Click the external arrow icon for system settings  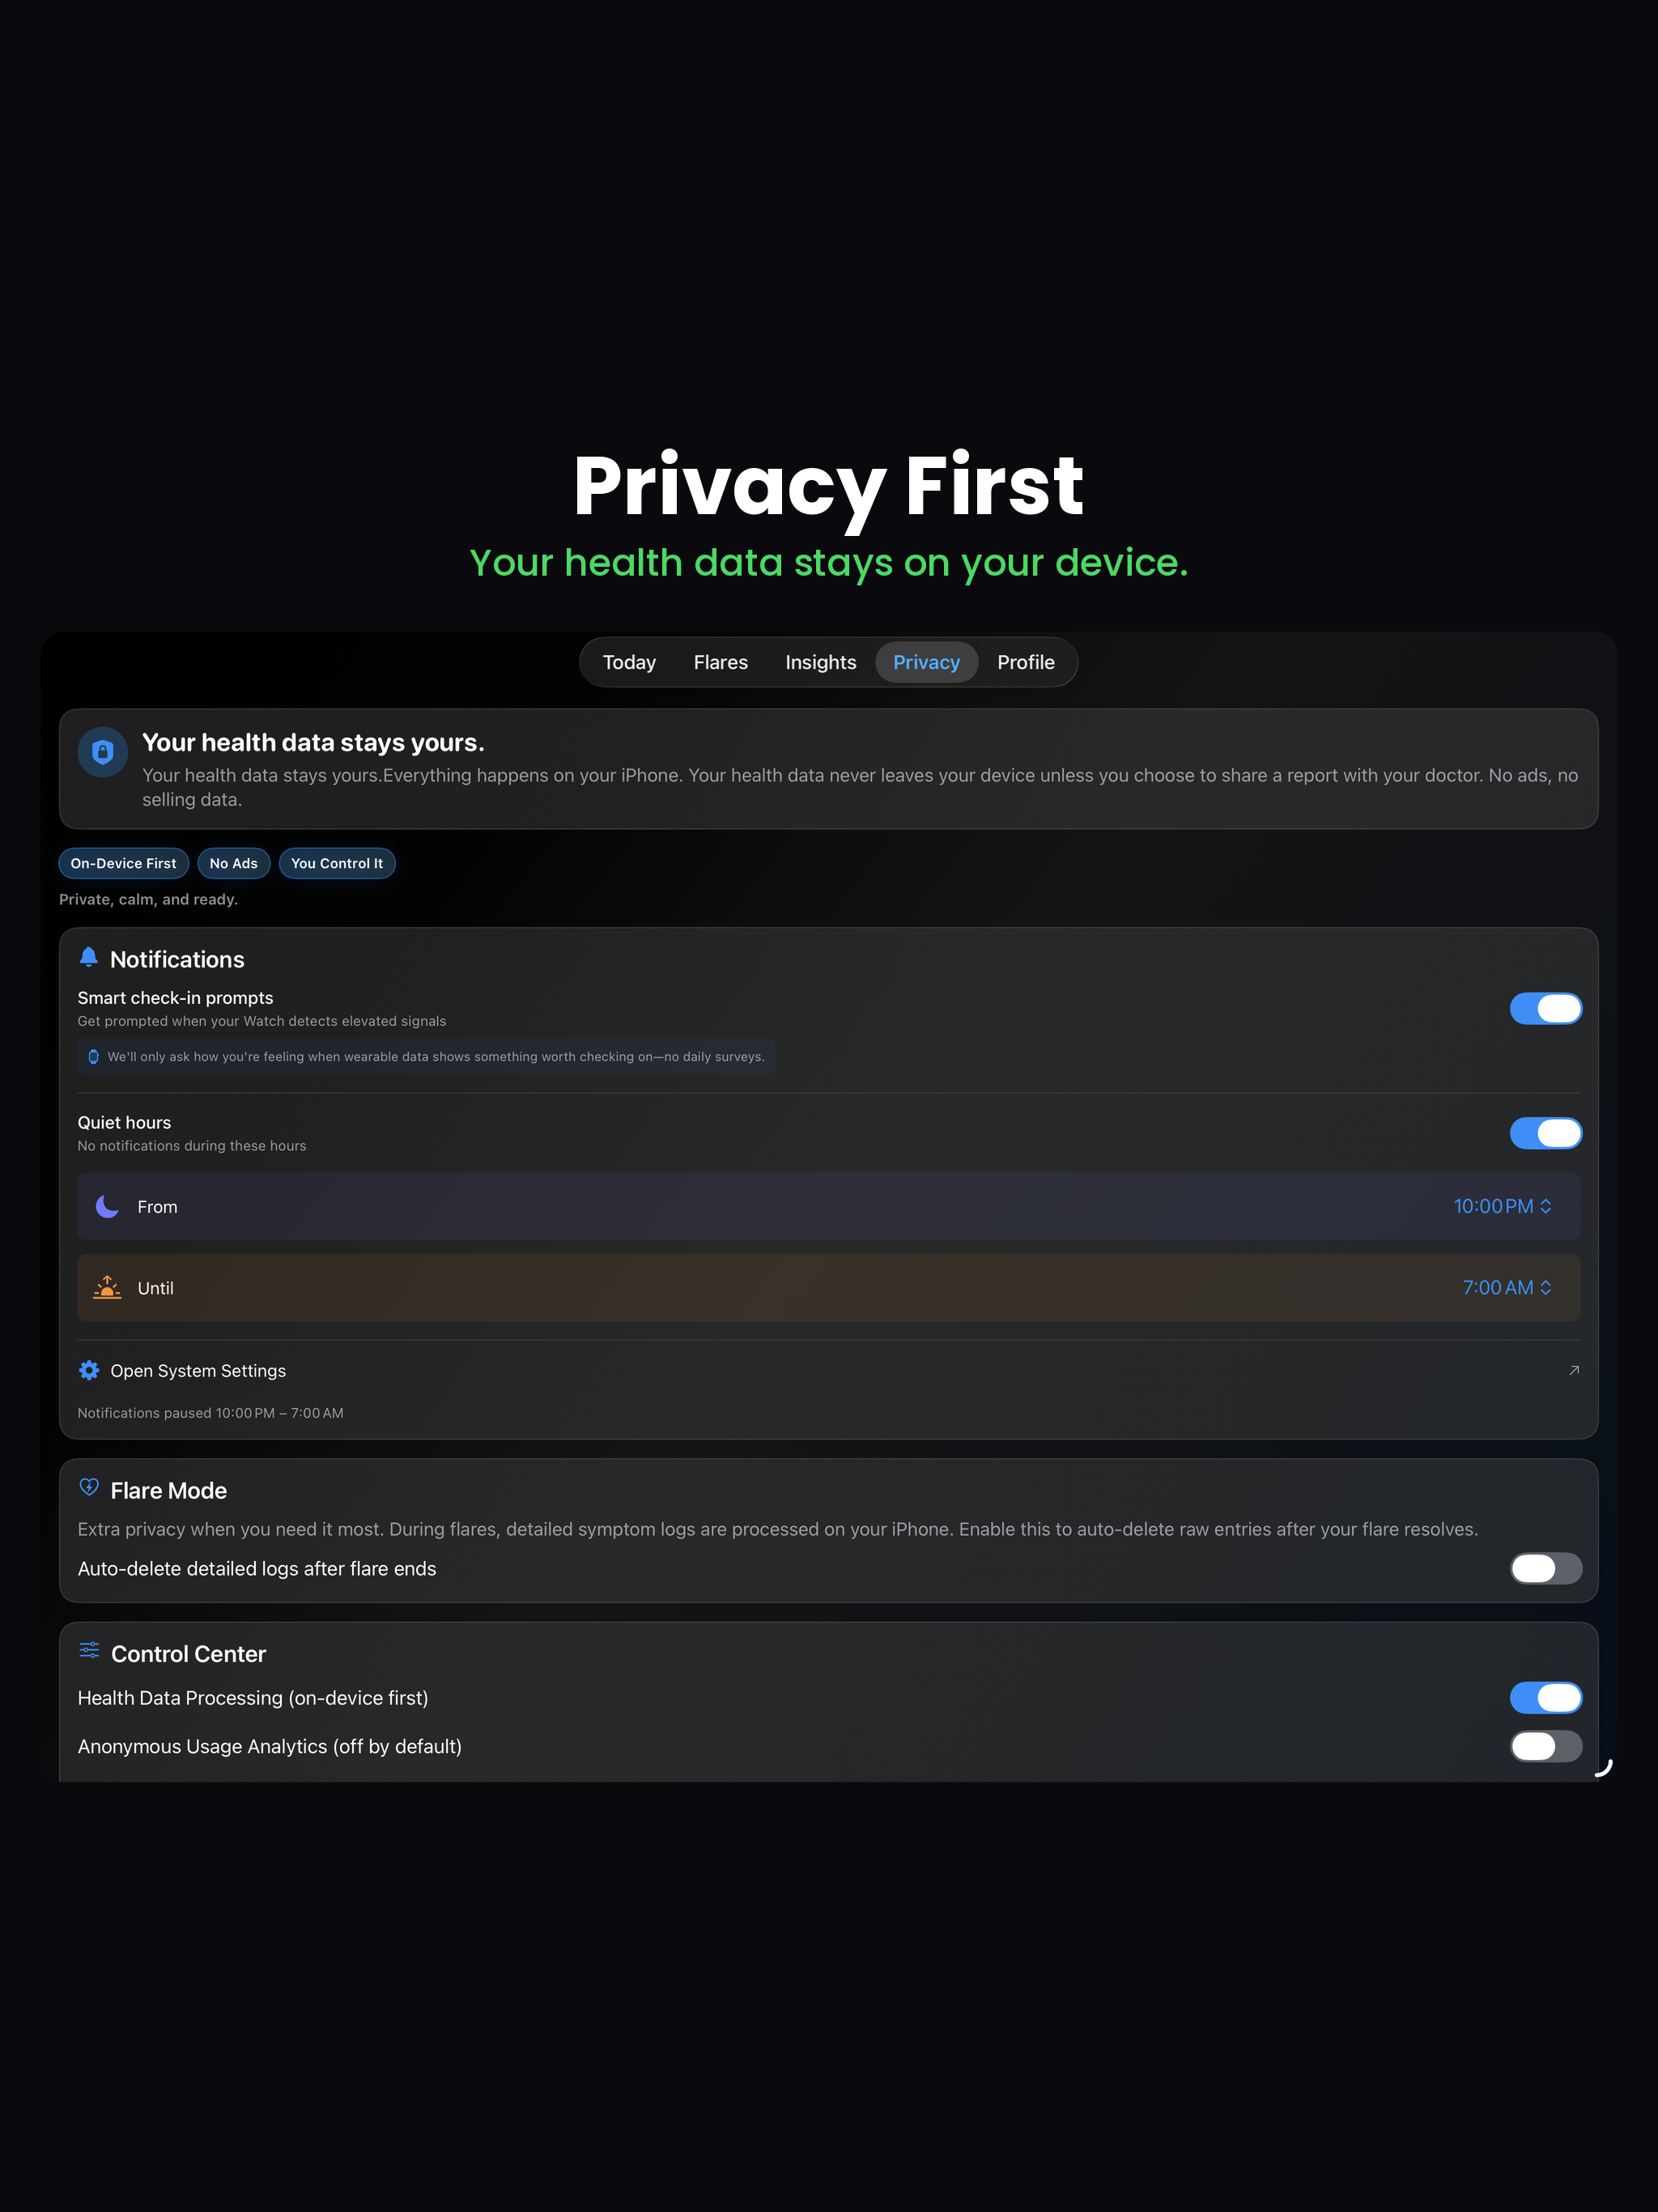pyautogui.click(x=1573, y=1370)
